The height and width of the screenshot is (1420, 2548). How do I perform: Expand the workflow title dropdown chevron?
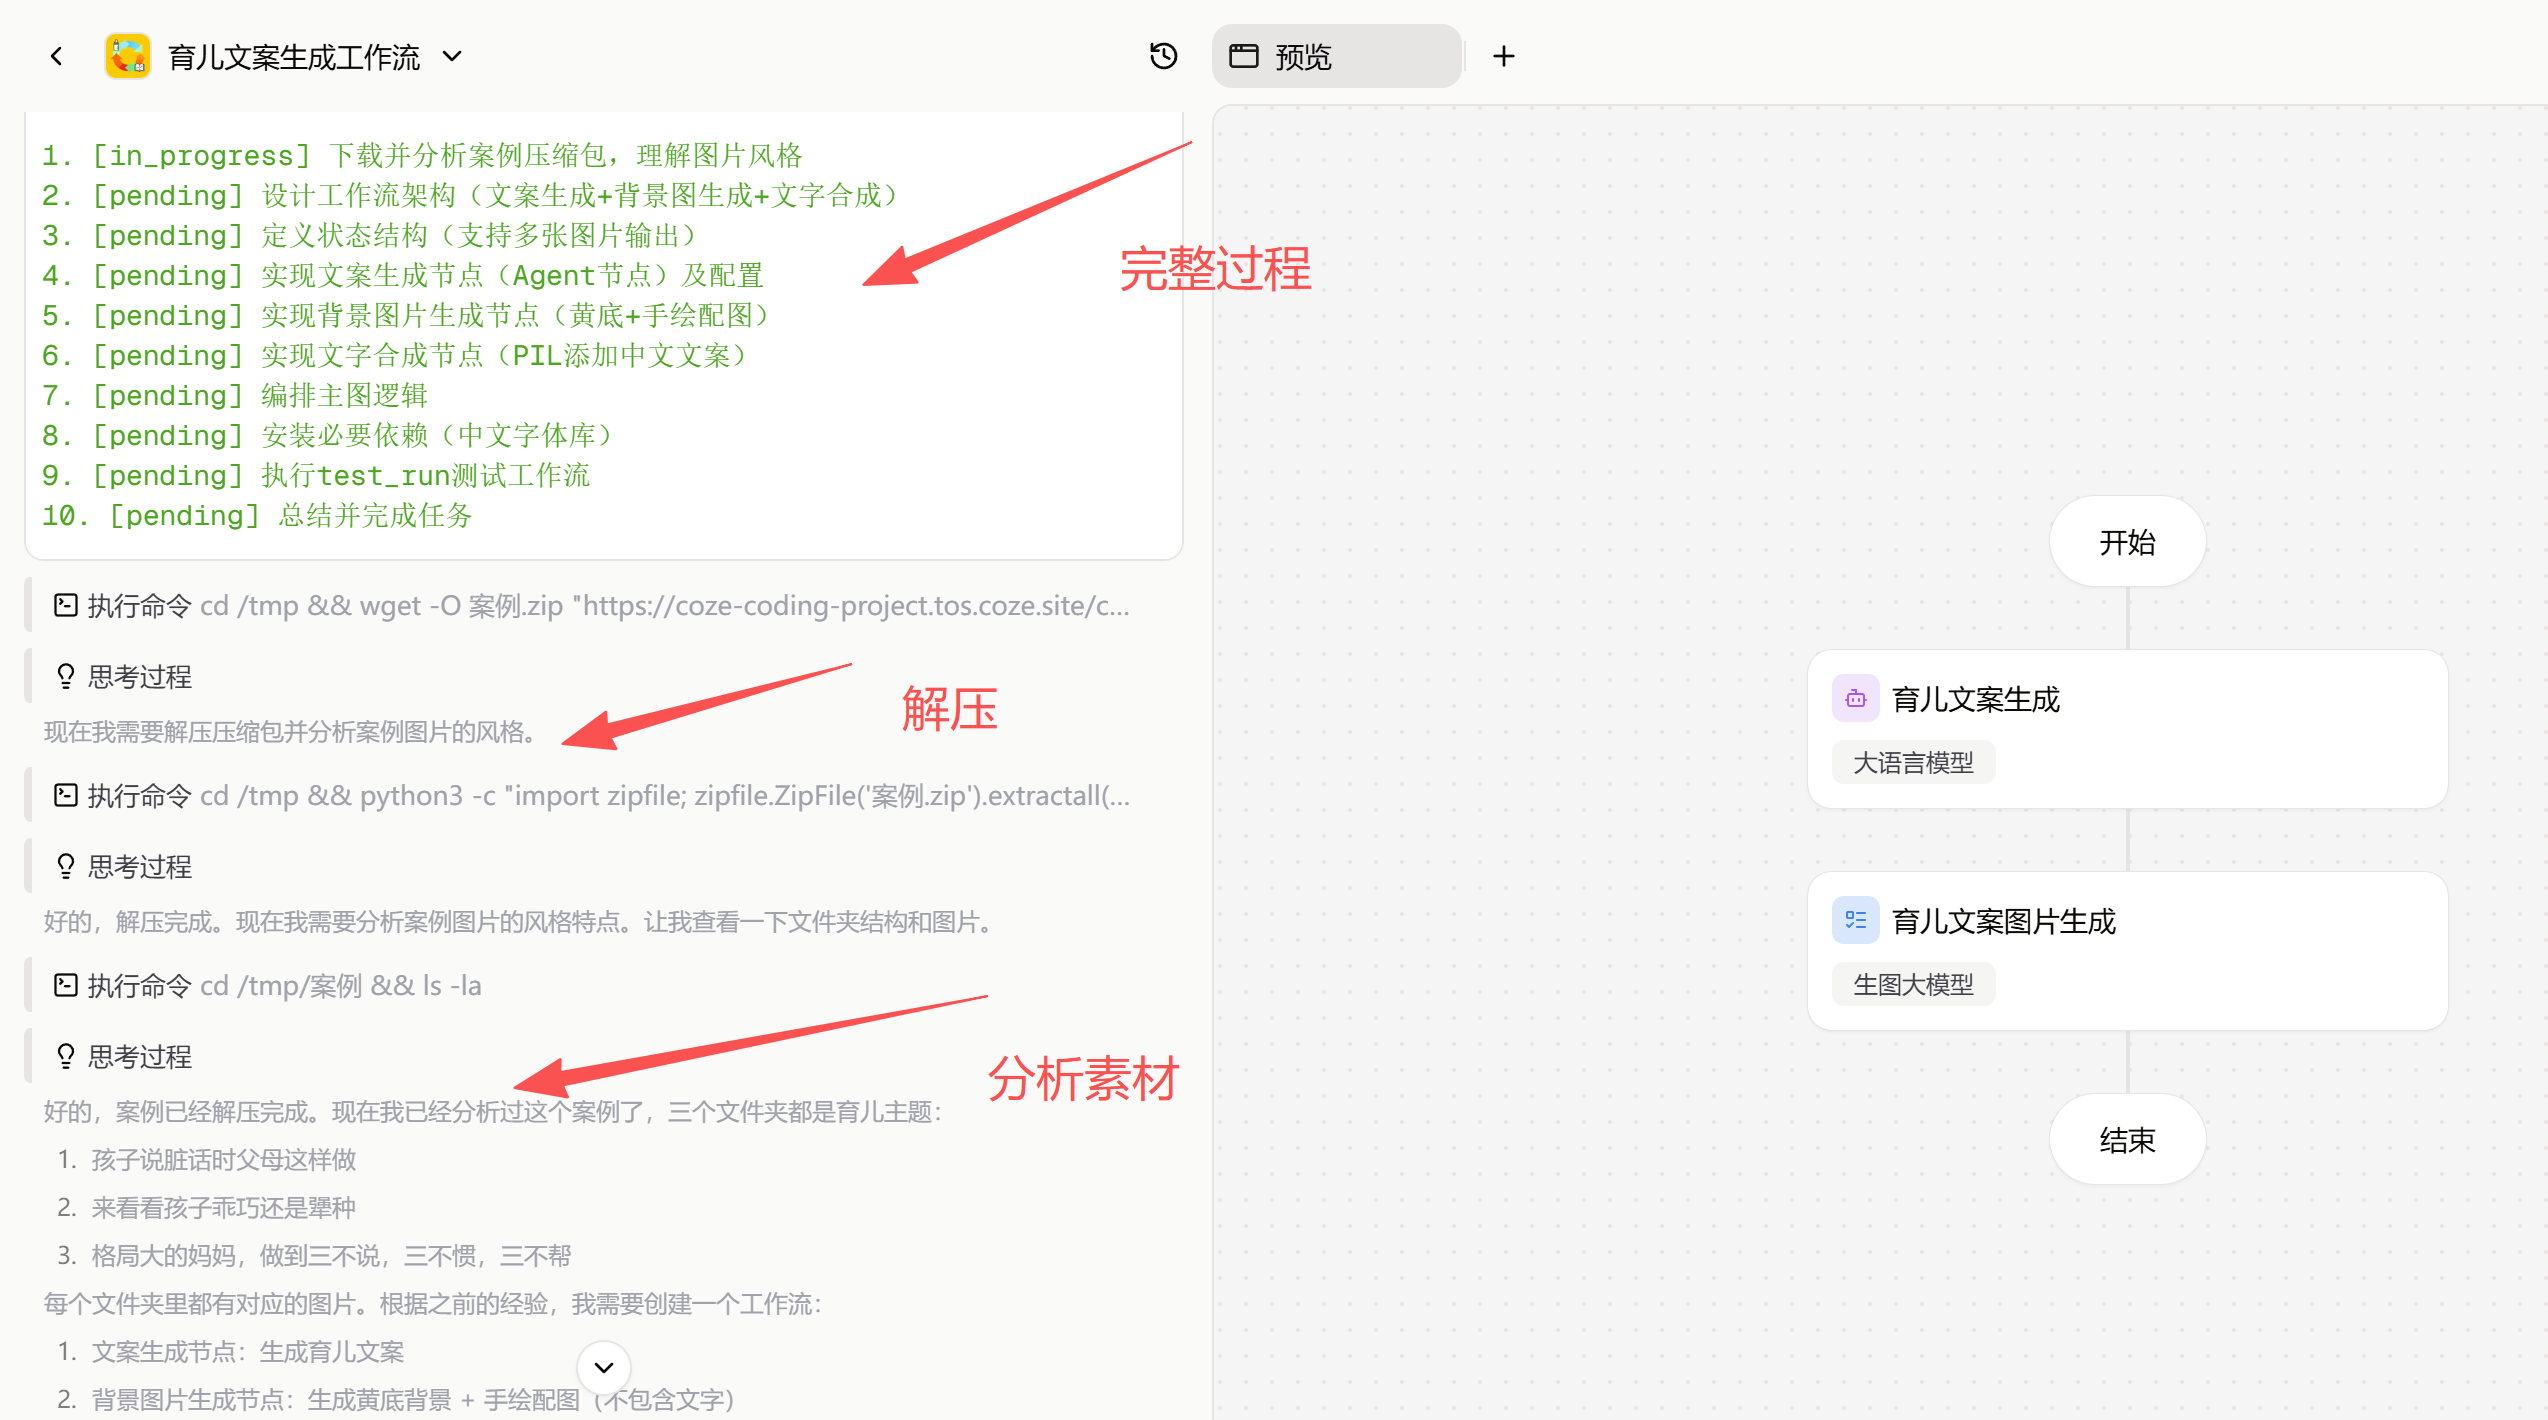click(453, 57)
